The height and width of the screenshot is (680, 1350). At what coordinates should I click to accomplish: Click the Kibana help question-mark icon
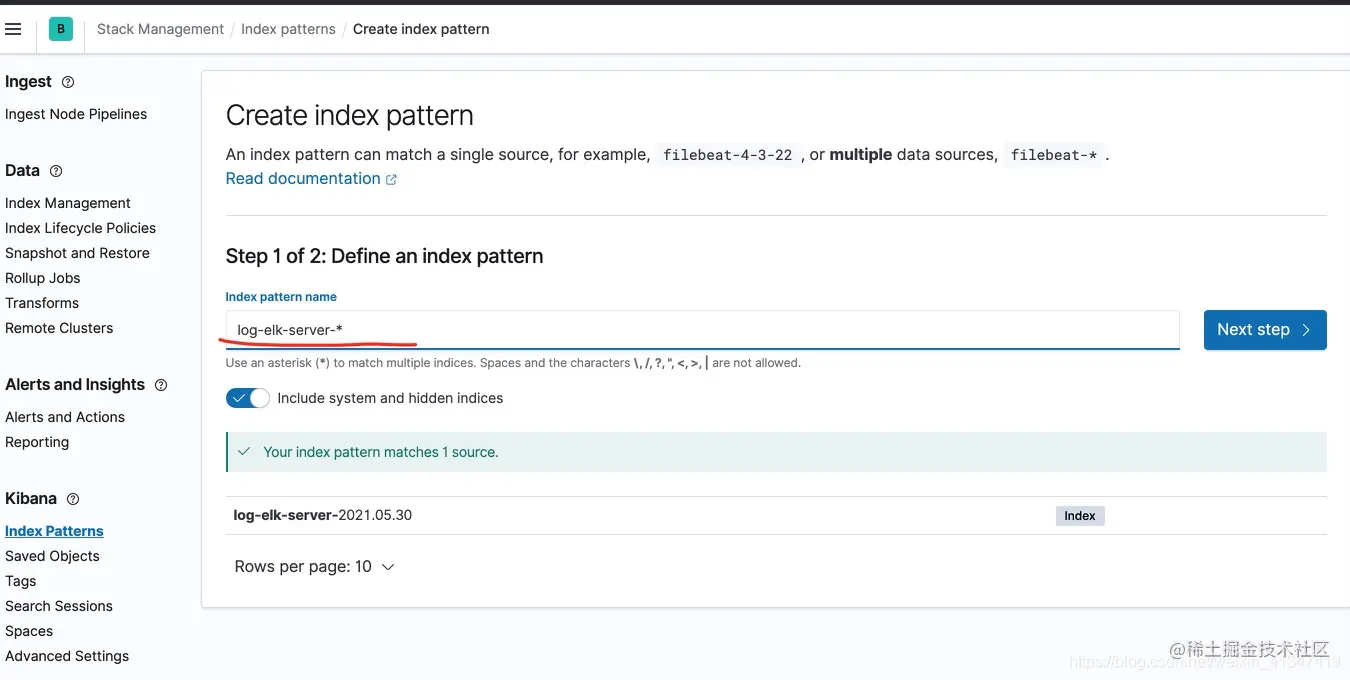point(73,499)
